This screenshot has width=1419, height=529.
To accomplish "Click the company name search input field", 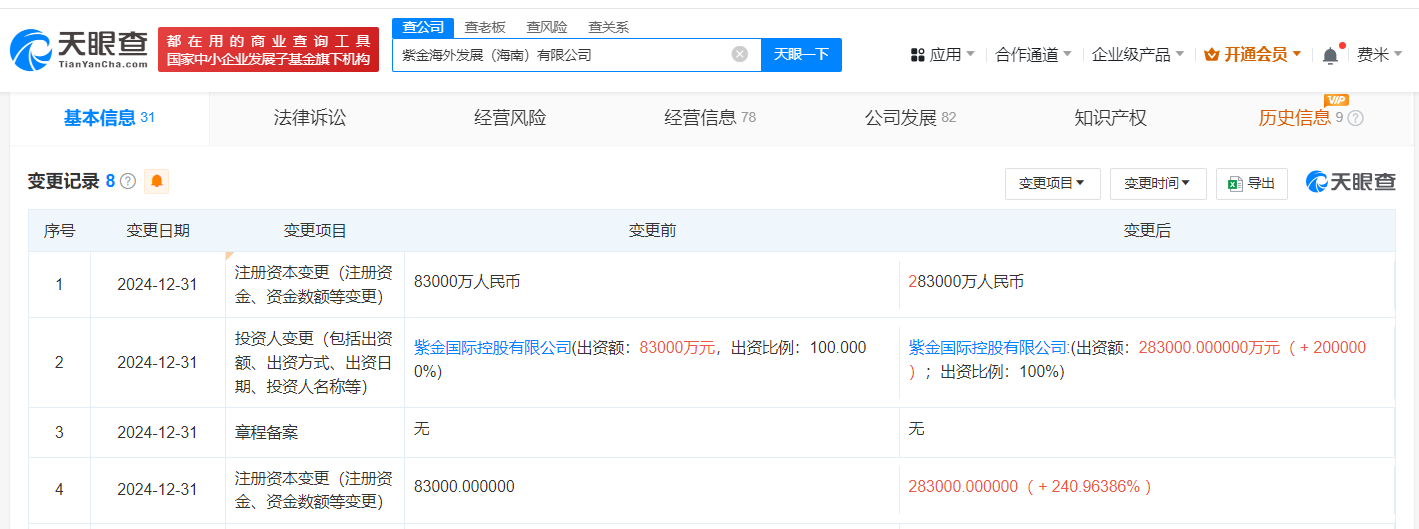I will click(x=560, y=55).
